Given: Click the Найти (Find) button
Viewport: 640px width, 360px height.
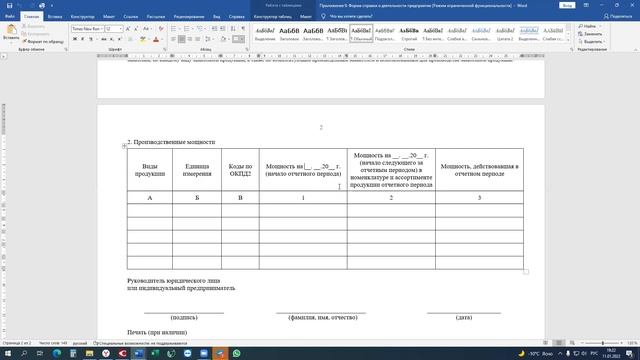Looking at the screenshot, I should click(588, 26).
